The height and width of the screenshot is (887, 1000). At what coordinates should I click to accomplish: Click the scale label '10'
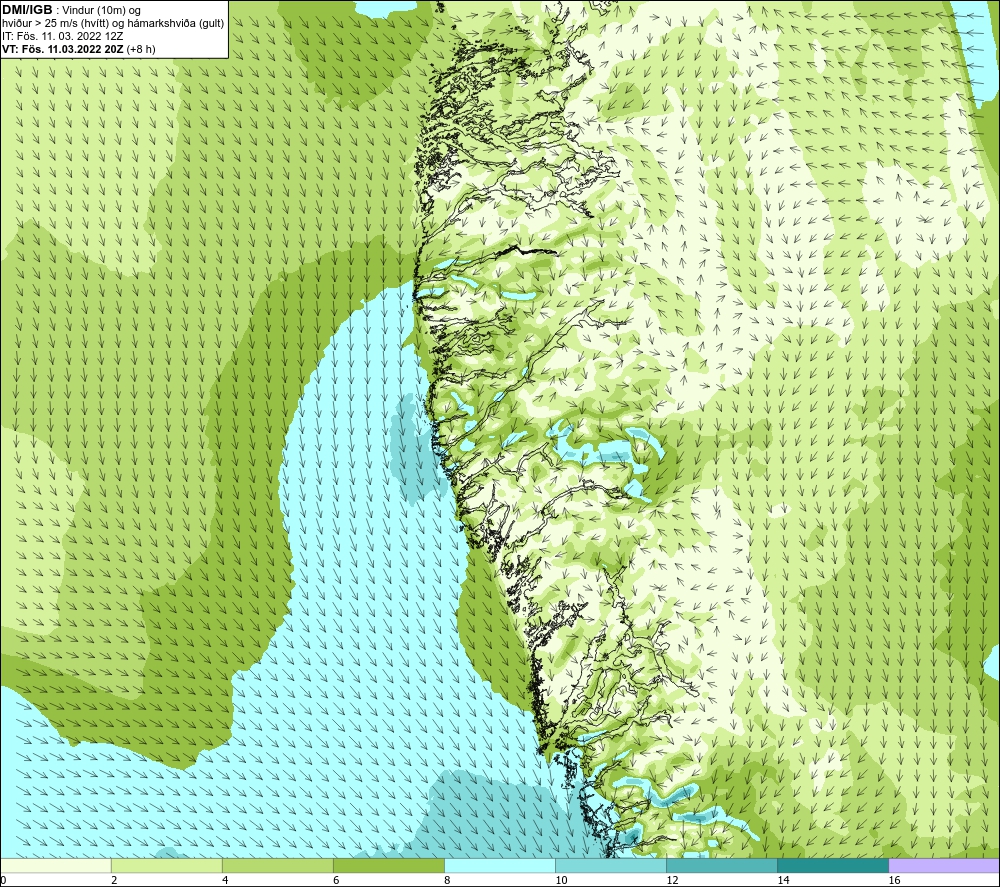click(x=561, y=881)
